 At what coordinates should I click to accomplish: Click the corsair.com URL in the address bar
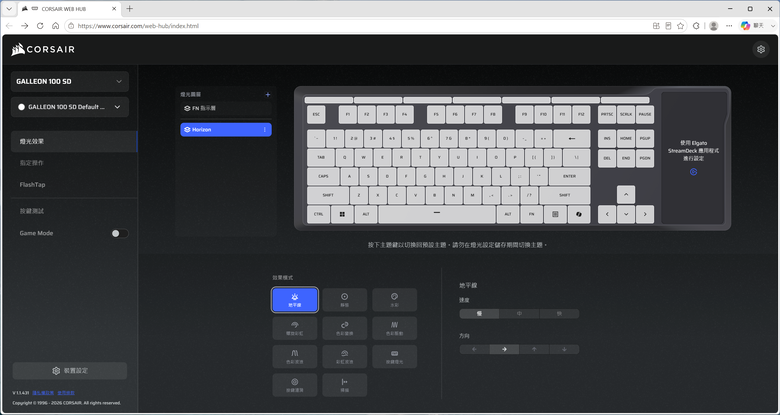138,25
